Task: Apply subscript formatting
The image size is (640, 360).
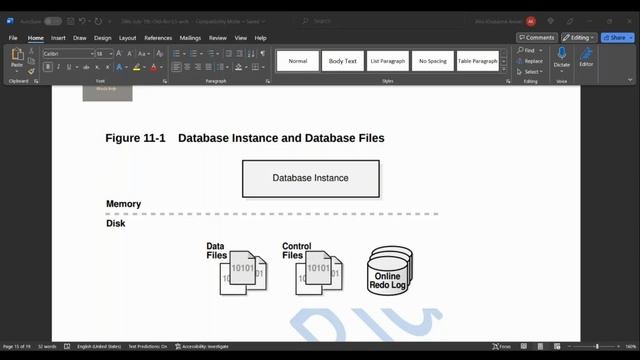Action: point(97,67)
